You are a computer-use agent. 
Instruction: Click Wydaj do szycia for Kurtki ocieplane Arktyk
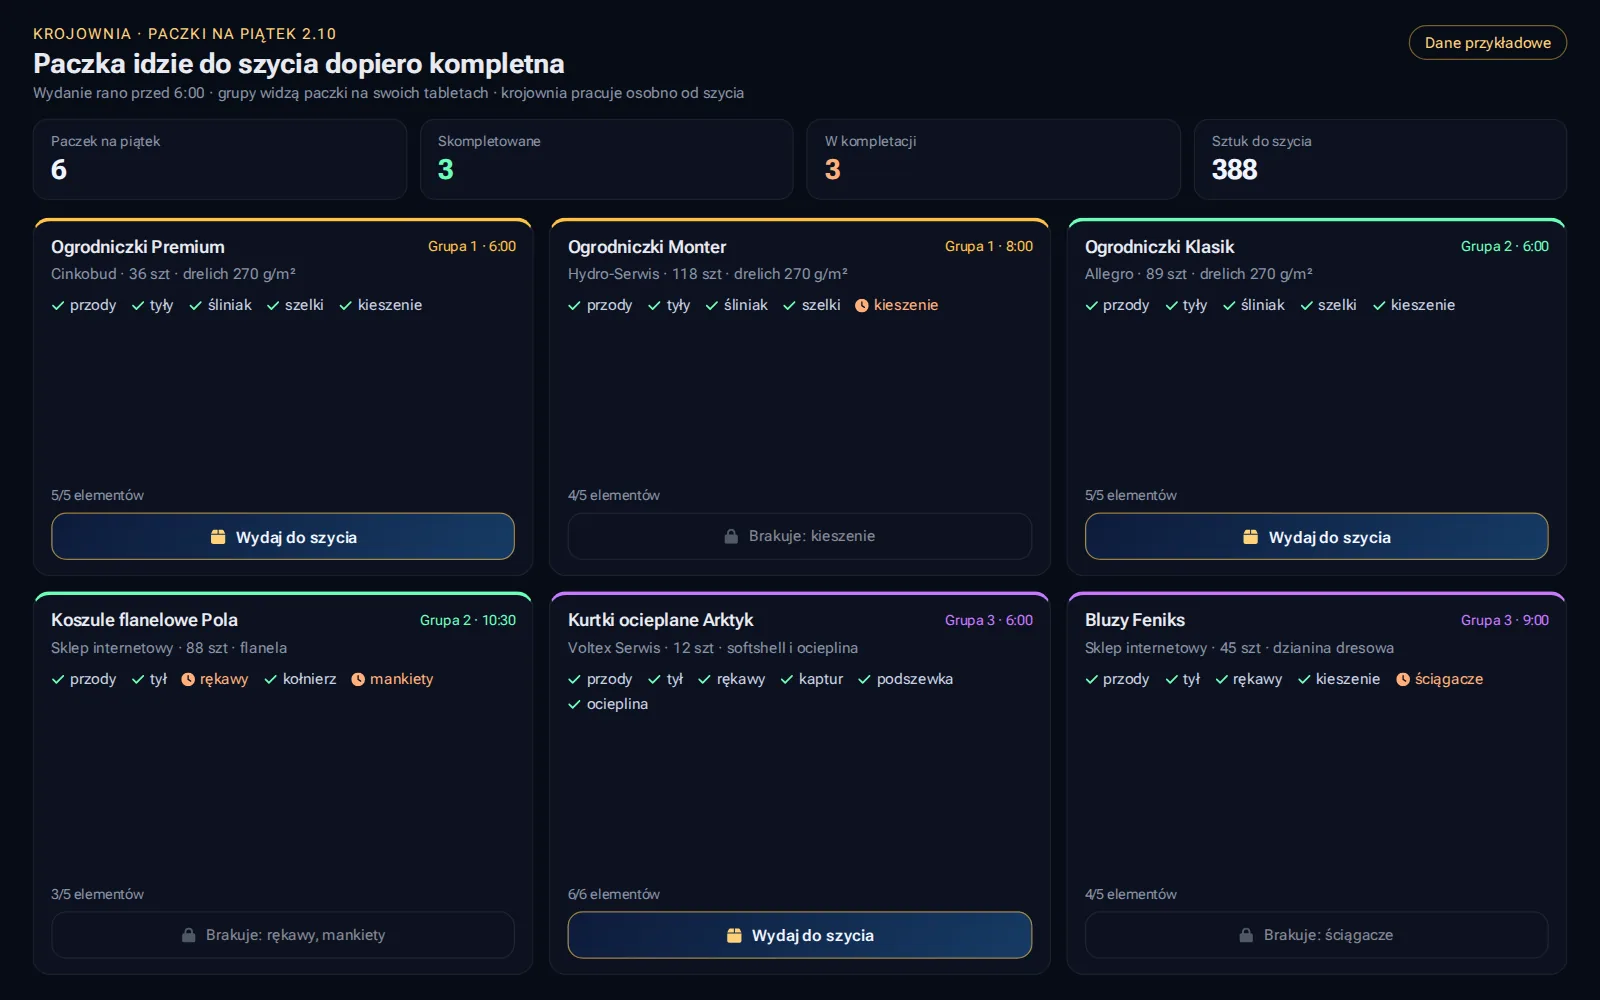coord(800,936)
